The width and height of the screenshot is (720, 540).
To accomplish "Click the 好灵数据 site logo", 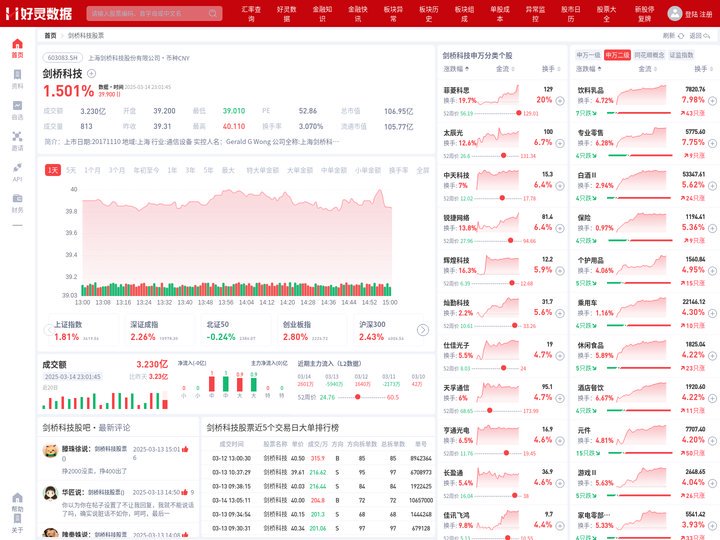I will pyautogui.click(x=39, y=13).
